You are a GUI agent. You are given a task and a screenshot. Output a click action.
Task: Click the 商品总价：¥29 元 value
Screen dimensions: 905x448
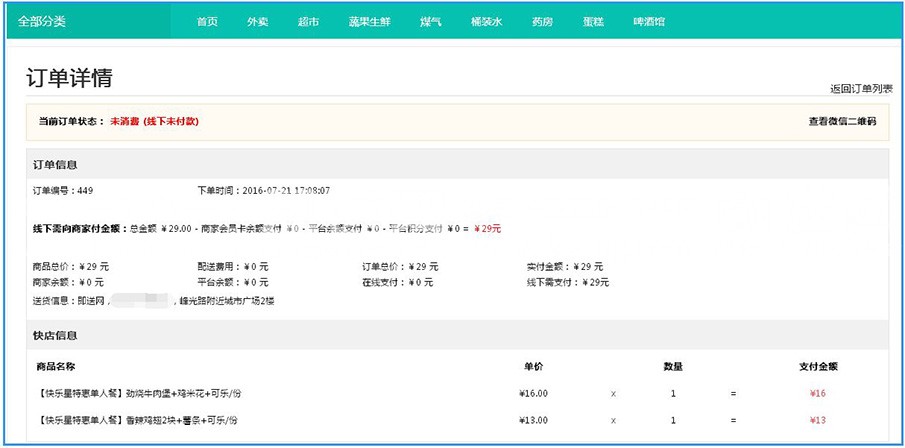coord(71,267)
